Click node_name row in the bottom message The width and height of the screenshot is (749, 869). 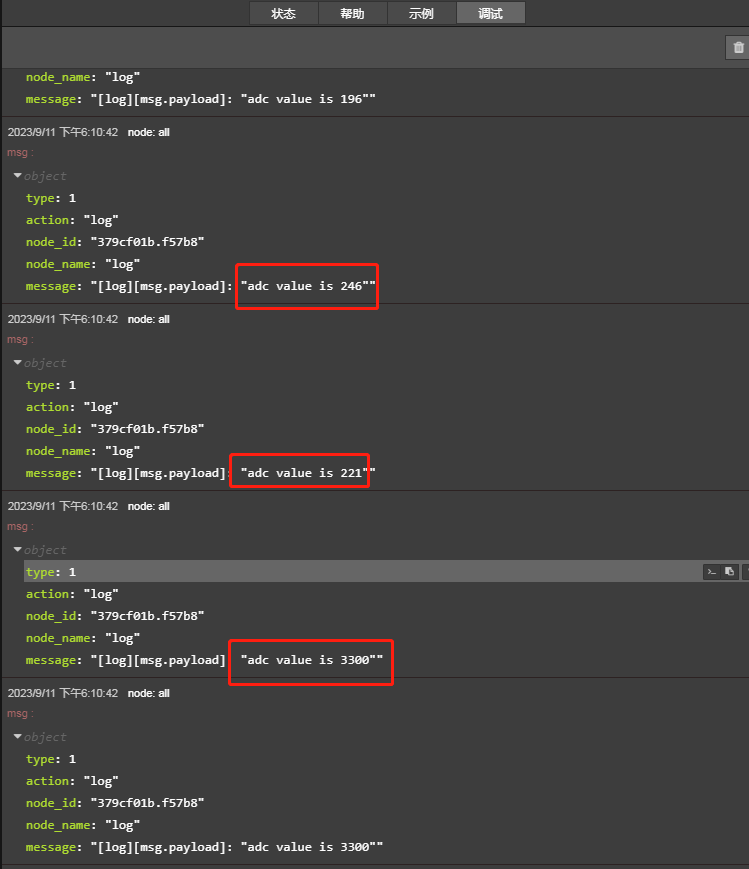(83, 825)
